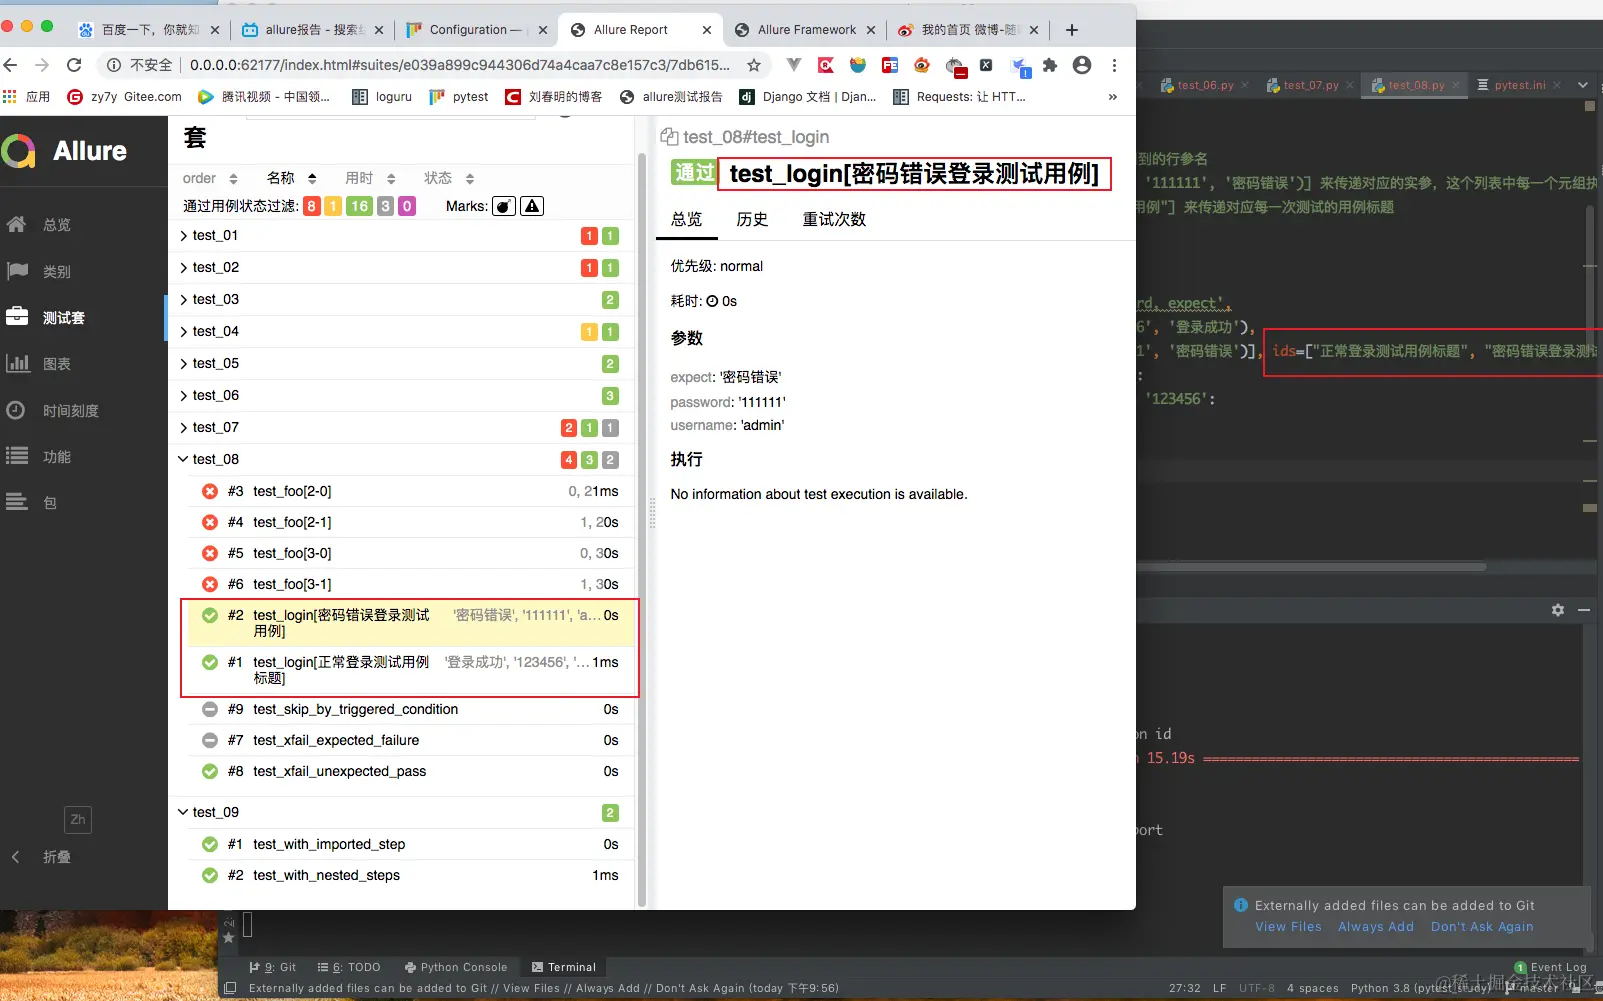
Task: Open the 包 packages sidebar item
Action: click(50, 503)
